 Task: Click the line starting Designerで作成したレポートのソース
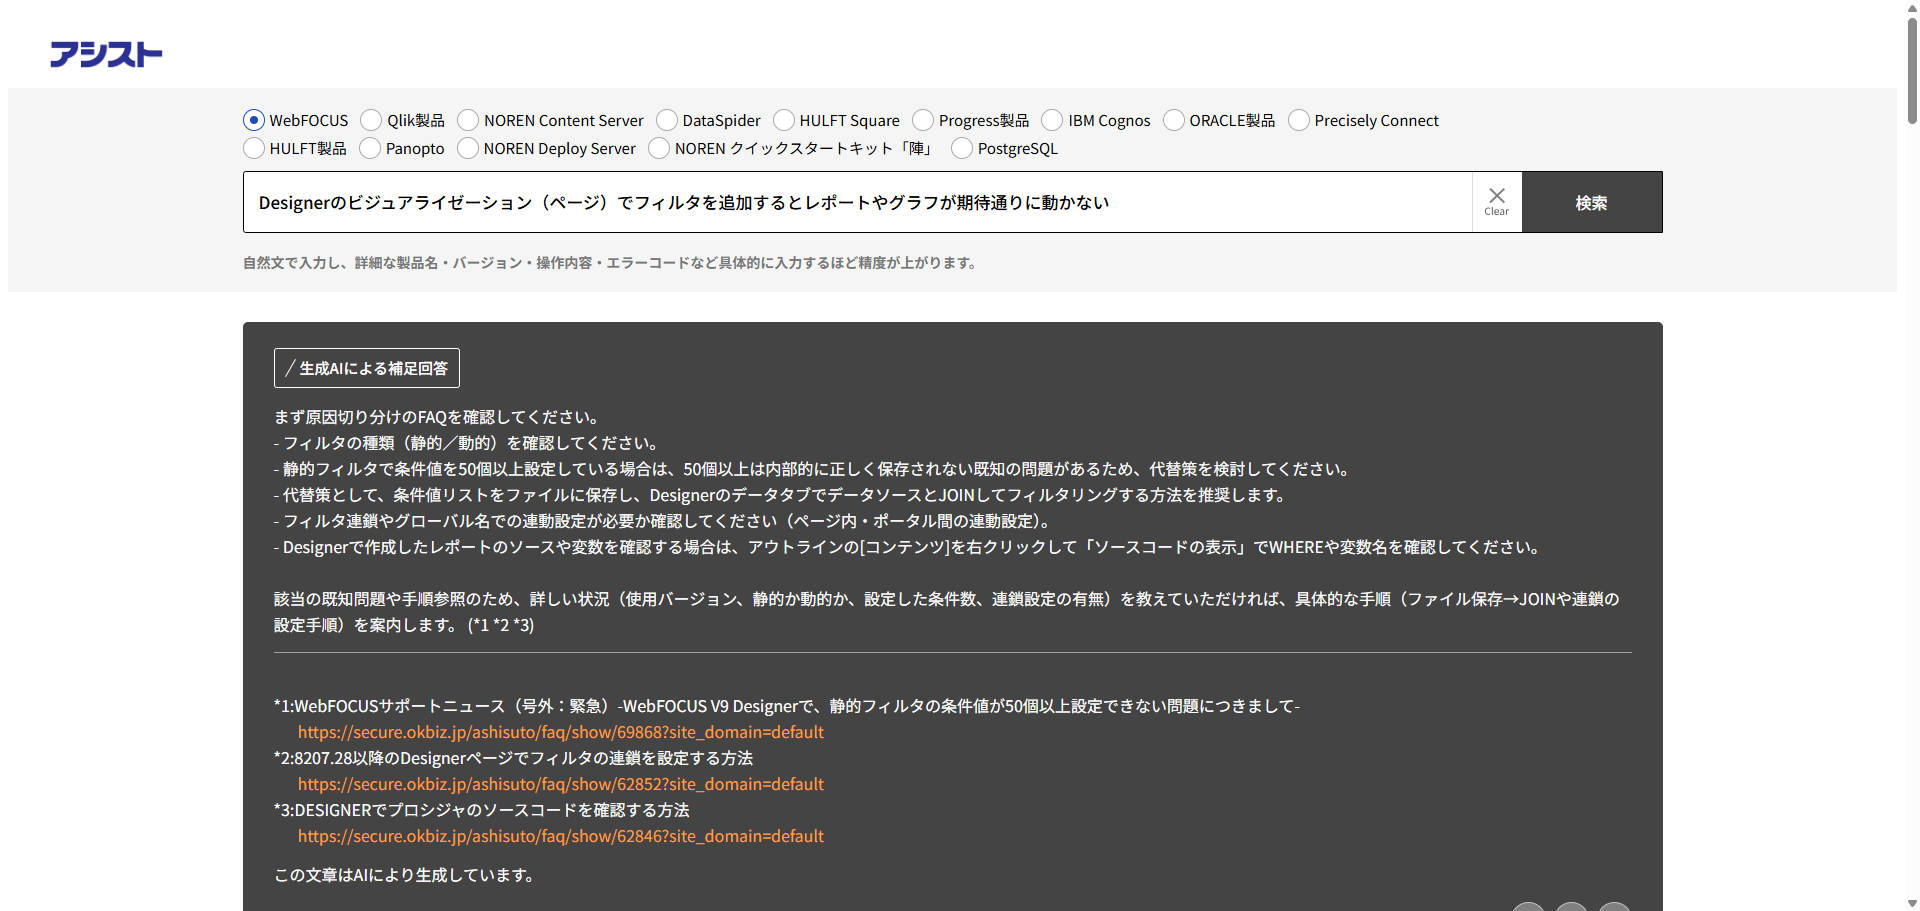[910, 547]
